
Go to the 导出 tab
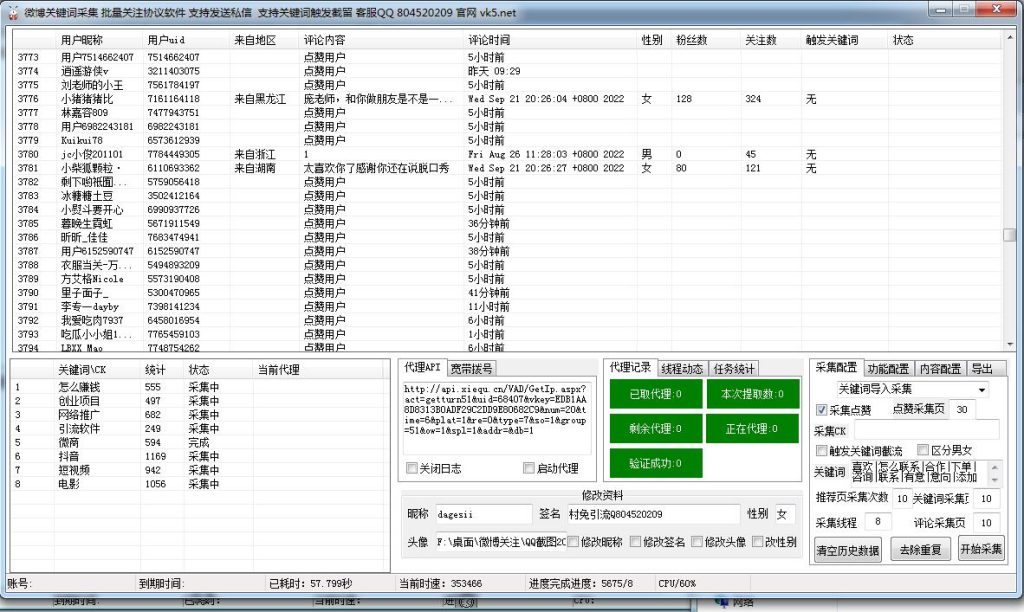pos(982,368)
